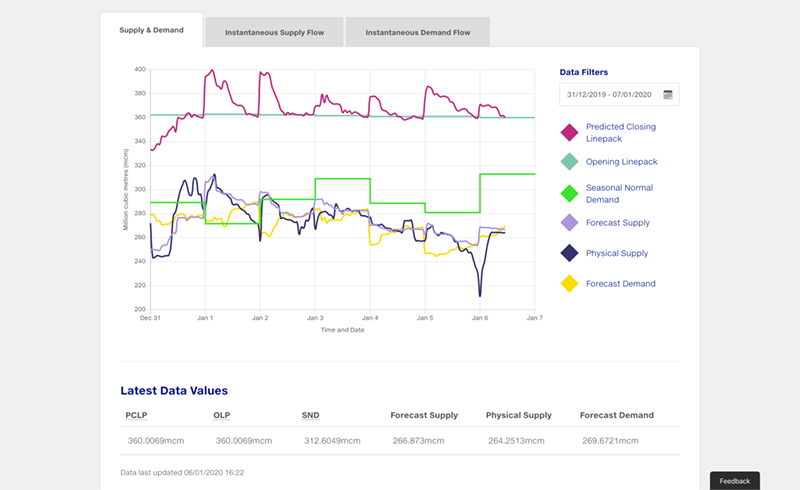This screenshot has height=490, width=800.
Task: Click the Forecast Demand table header
Action: click(x=617, y=415)
